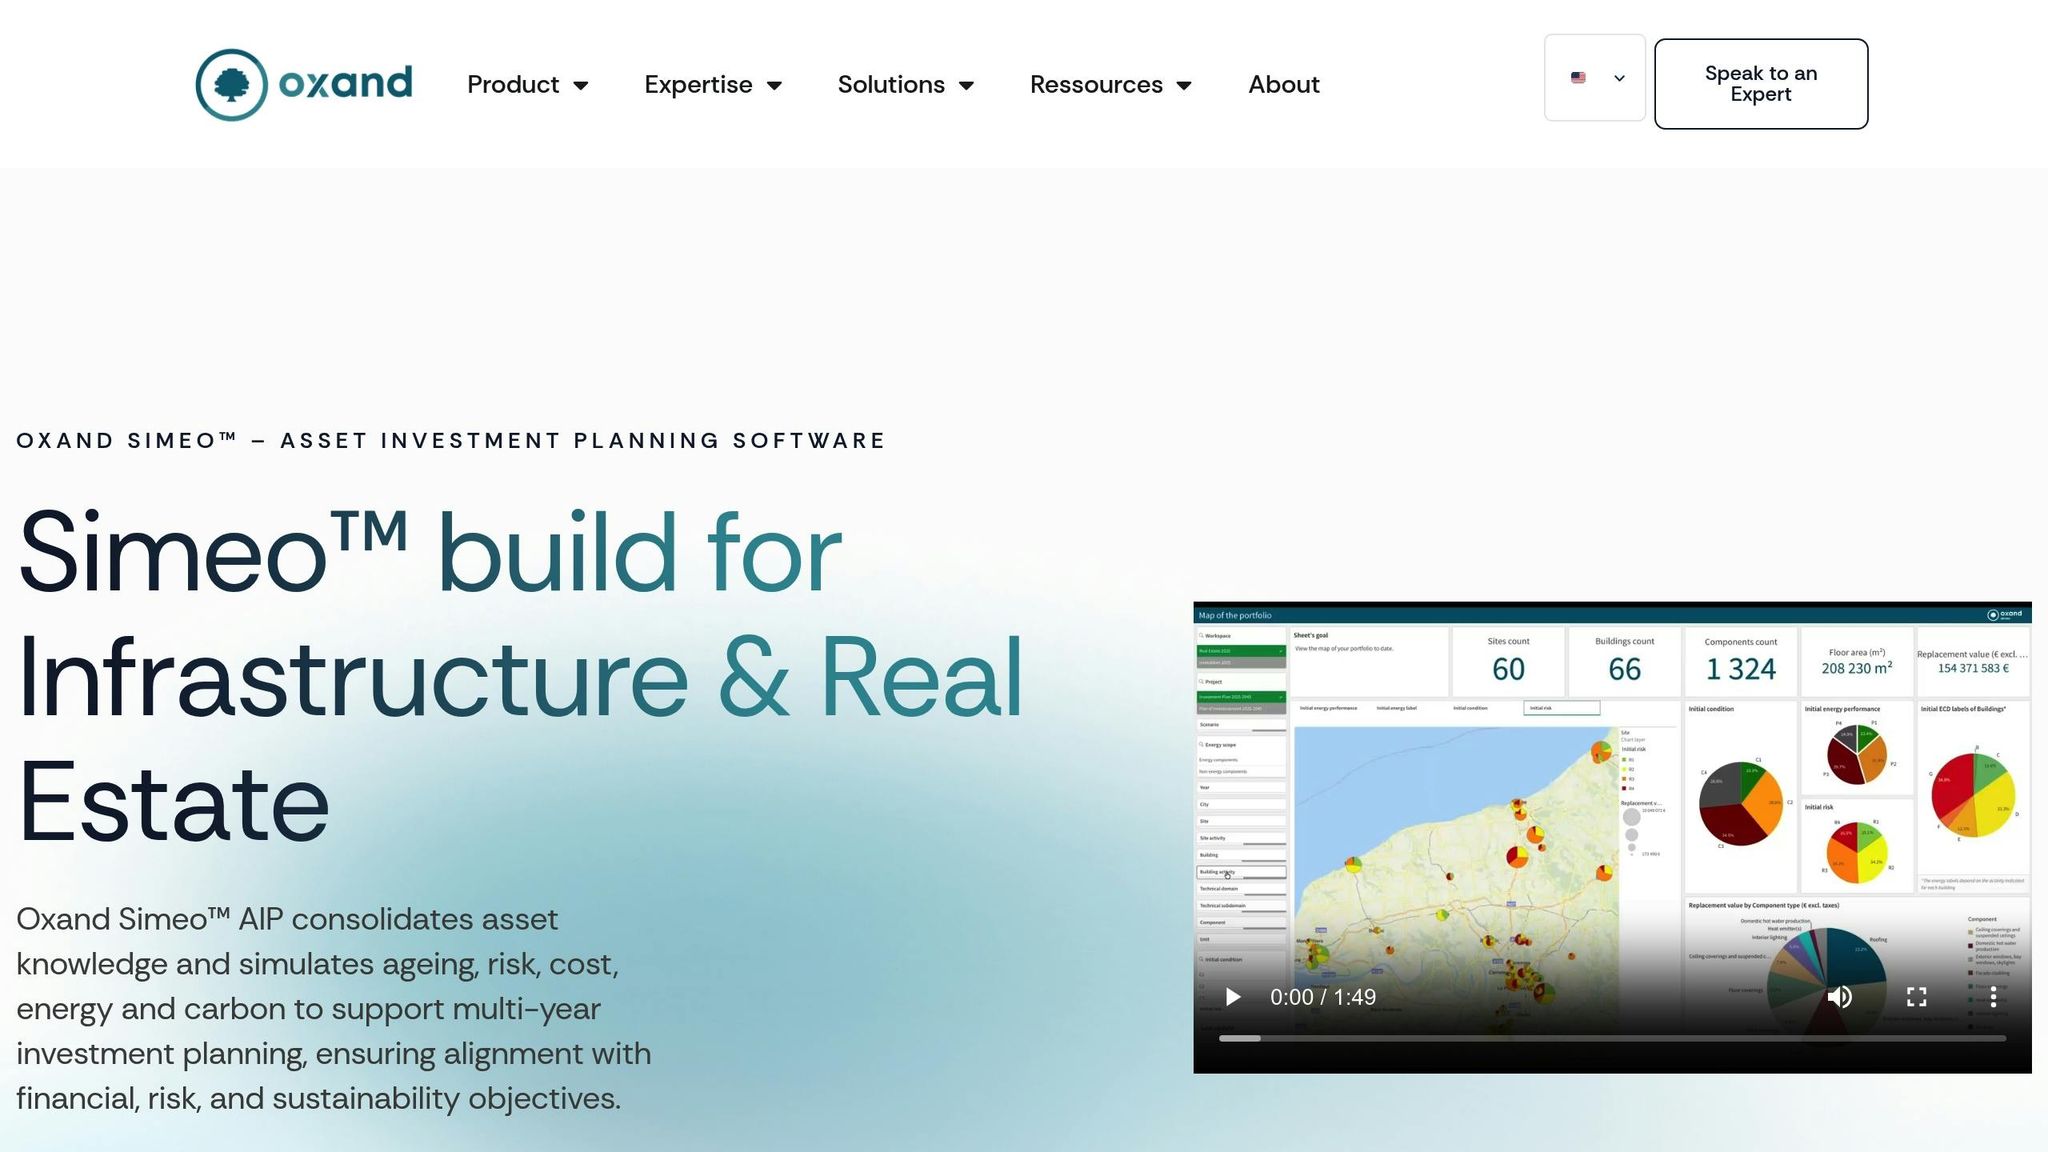
Task: Enter fullscreen mode on the video
Action: click(x=1916, y=997)
